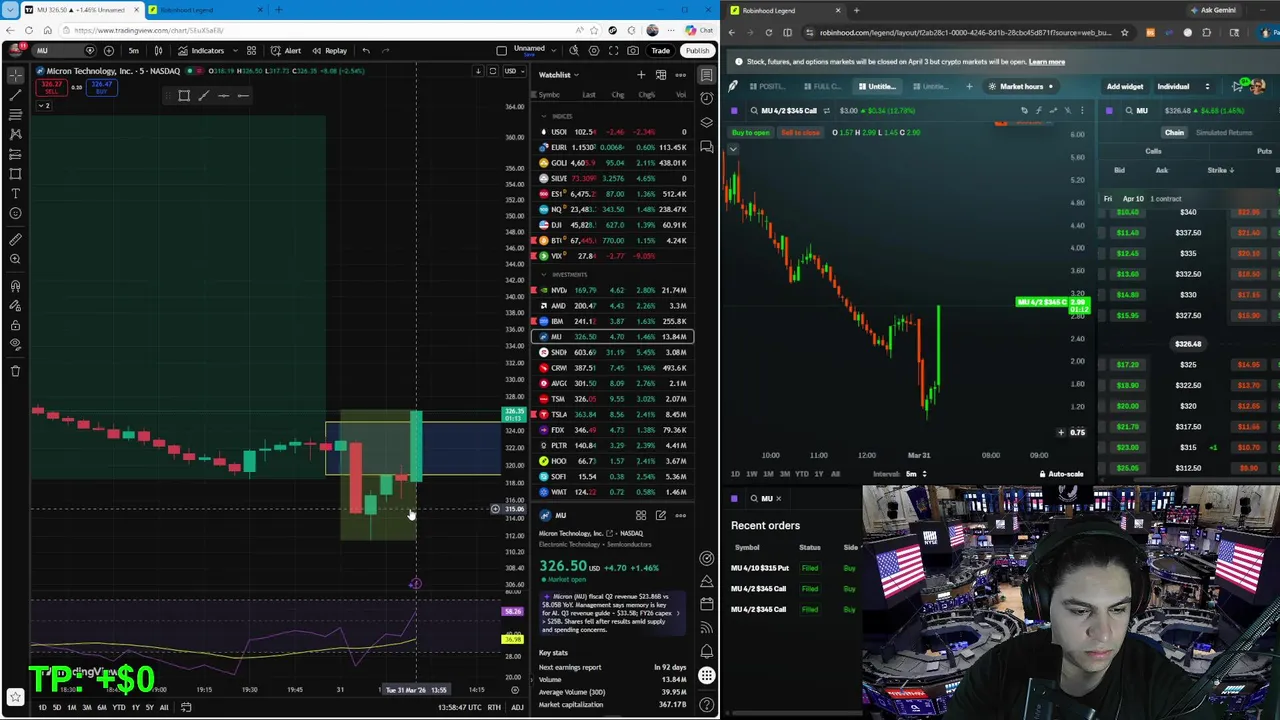Add a new Robinhood layout tab
Screen dimensions: 1280x720
(x=969, y=86)
